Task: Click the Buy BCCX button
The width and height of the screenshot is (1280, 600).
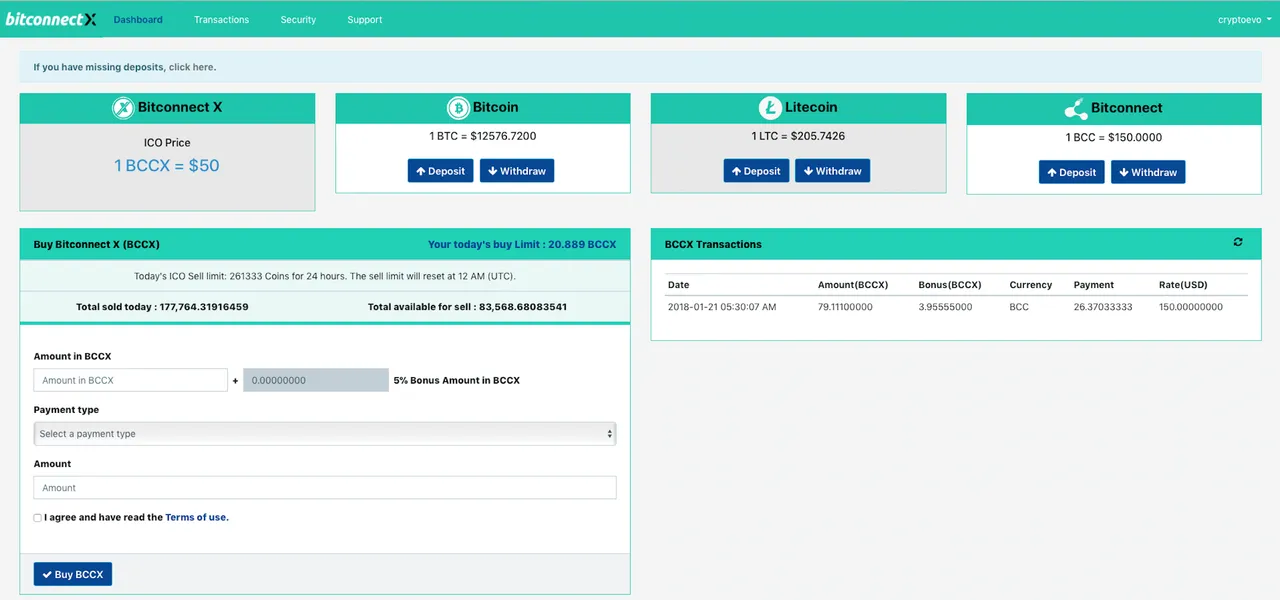Action: (73, 574)
